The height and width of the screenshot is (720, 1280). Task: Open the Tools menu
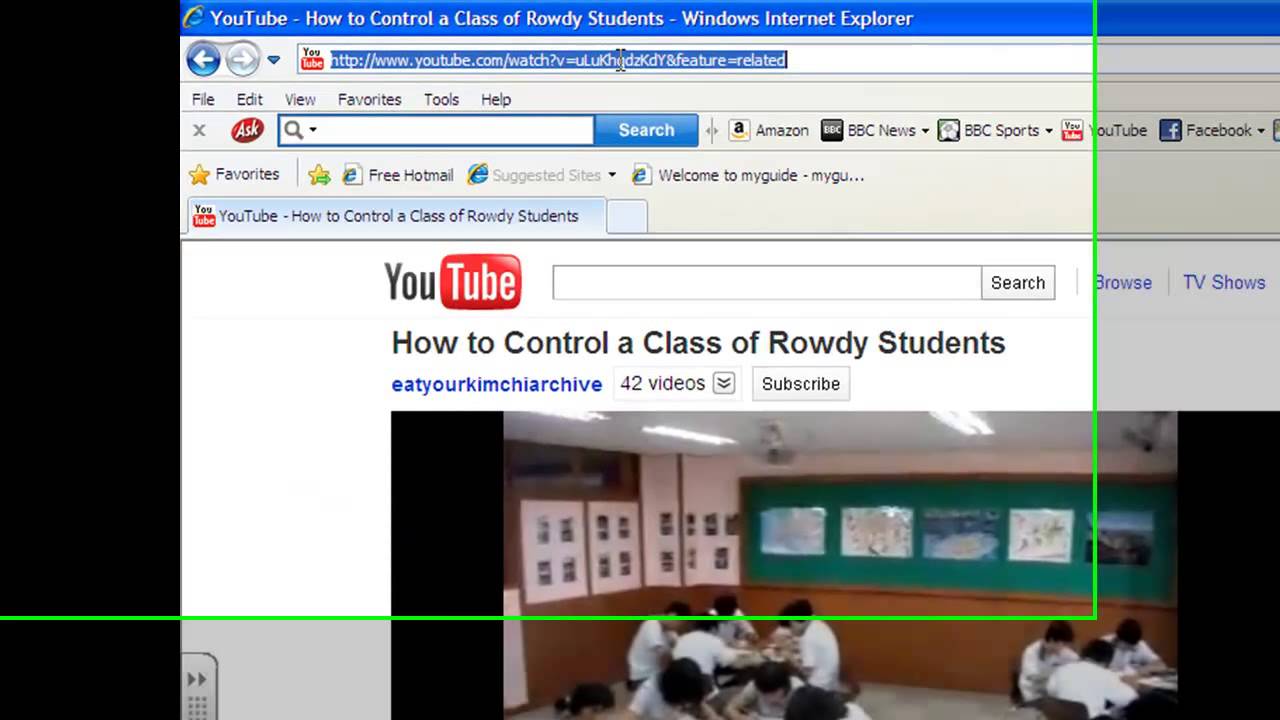tap(441, 99)
